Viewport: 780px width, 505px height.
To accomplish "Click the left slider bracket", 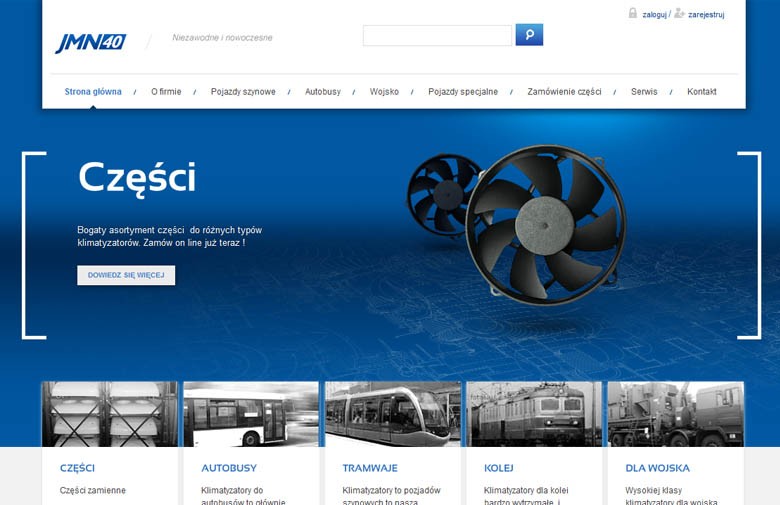I will (32, 245).
